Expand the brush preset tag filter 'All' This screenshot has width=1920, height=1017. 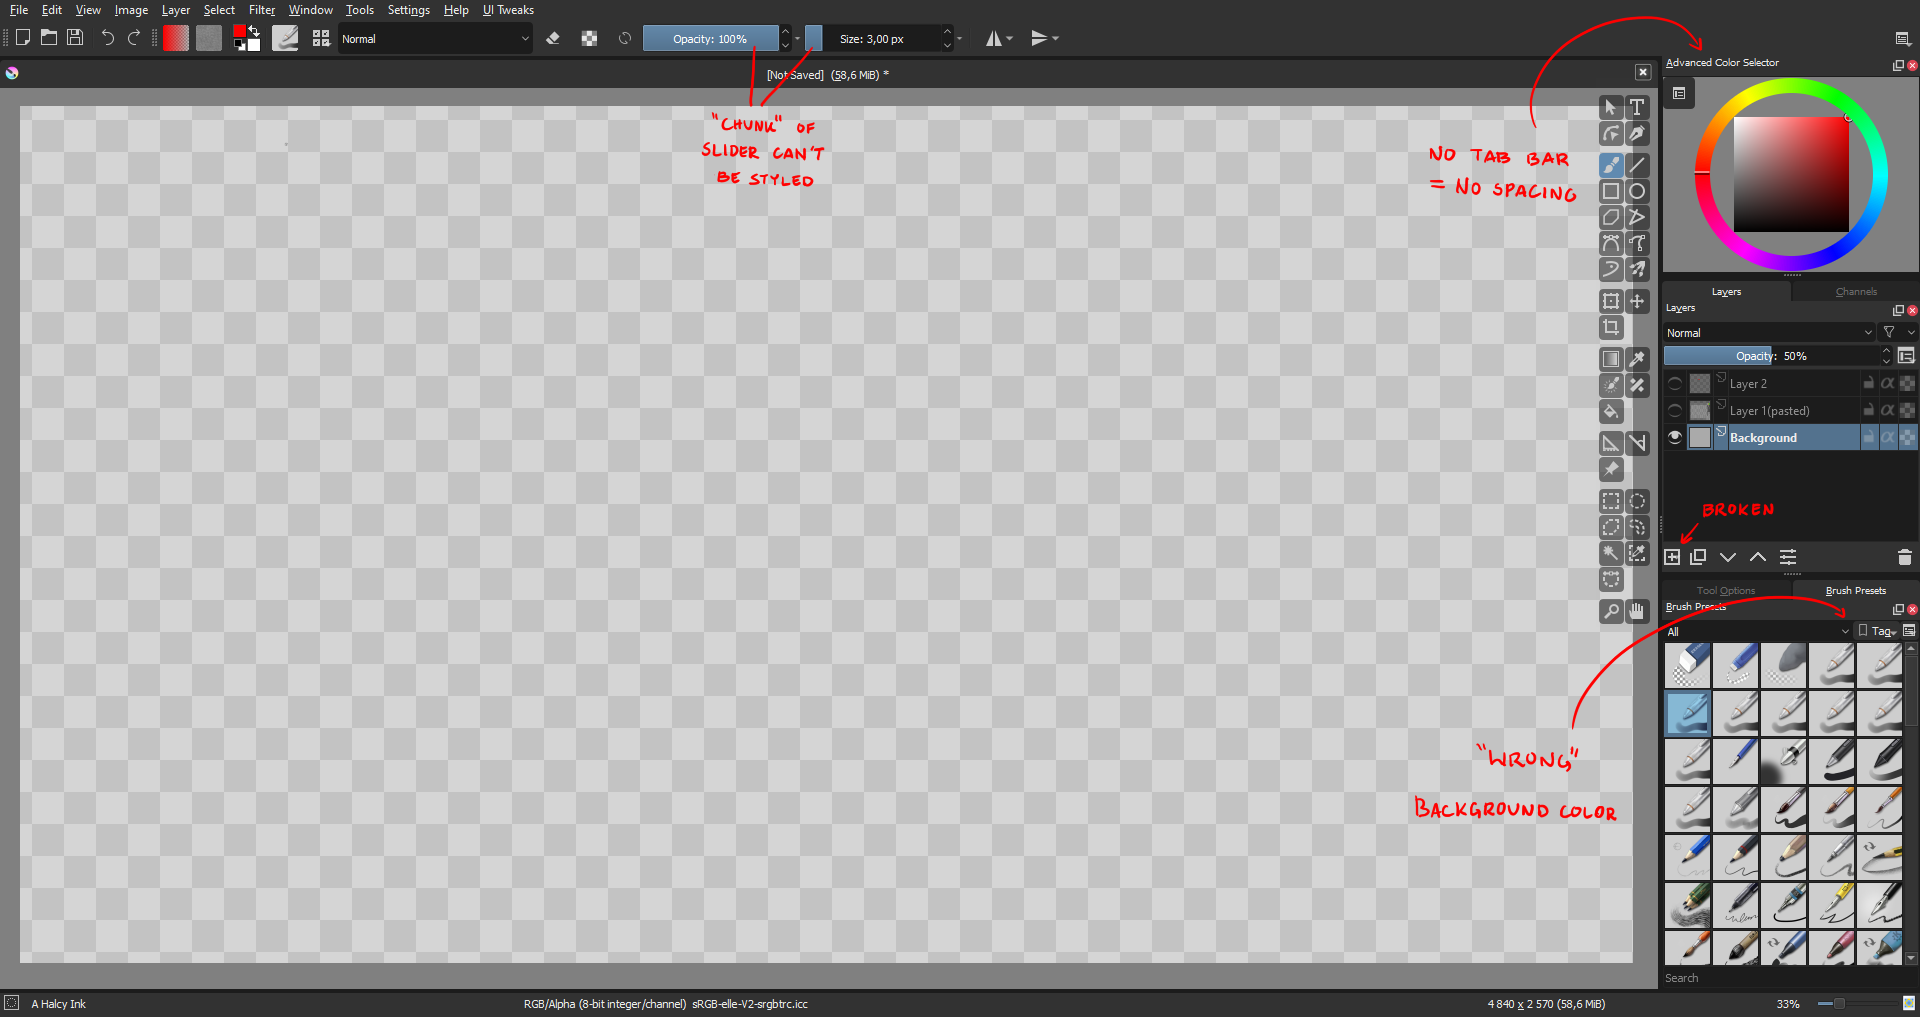pyautogui.click(x=1758, y=631)
